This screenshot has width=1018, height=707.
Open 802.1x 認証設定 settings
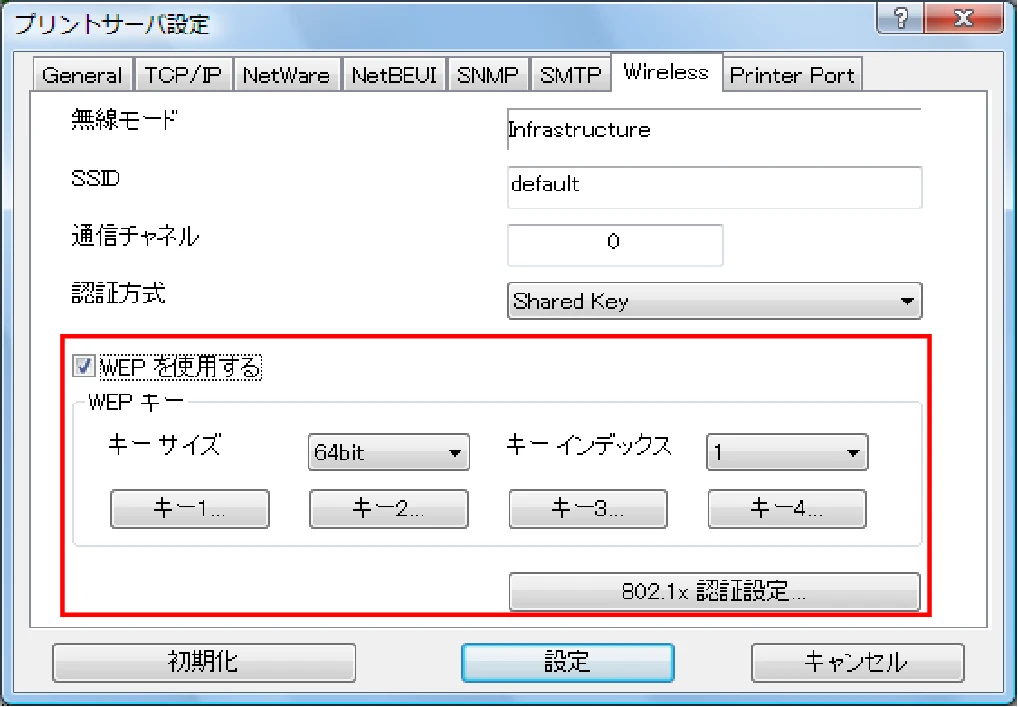pyautogui.click(x=714, y=591)
